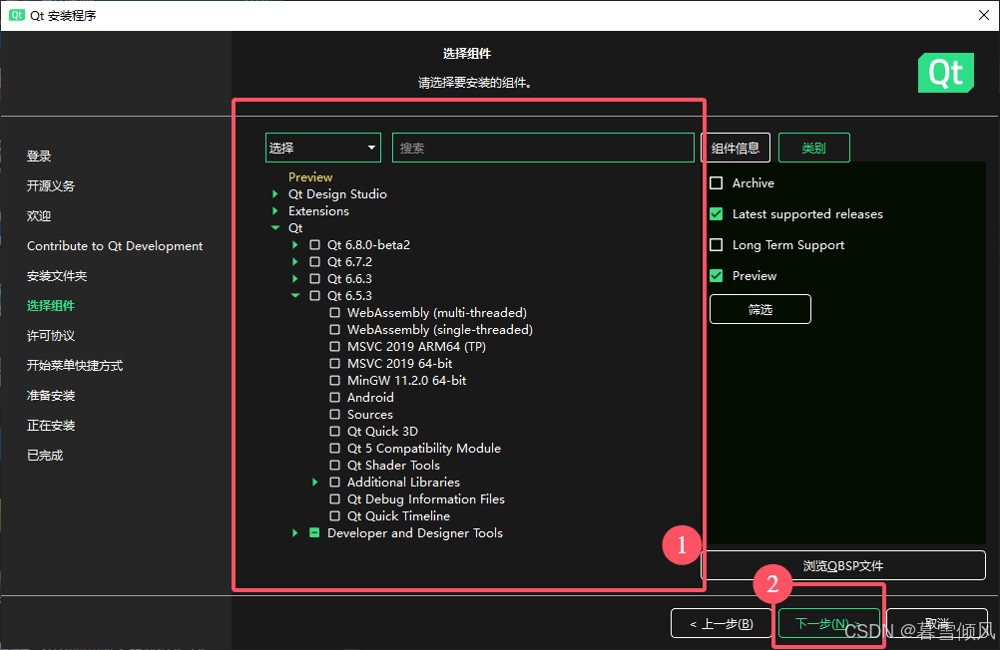1000x650 pixels.
Task: Go back with 上一步(B) button
Action: tap(721, 623)
